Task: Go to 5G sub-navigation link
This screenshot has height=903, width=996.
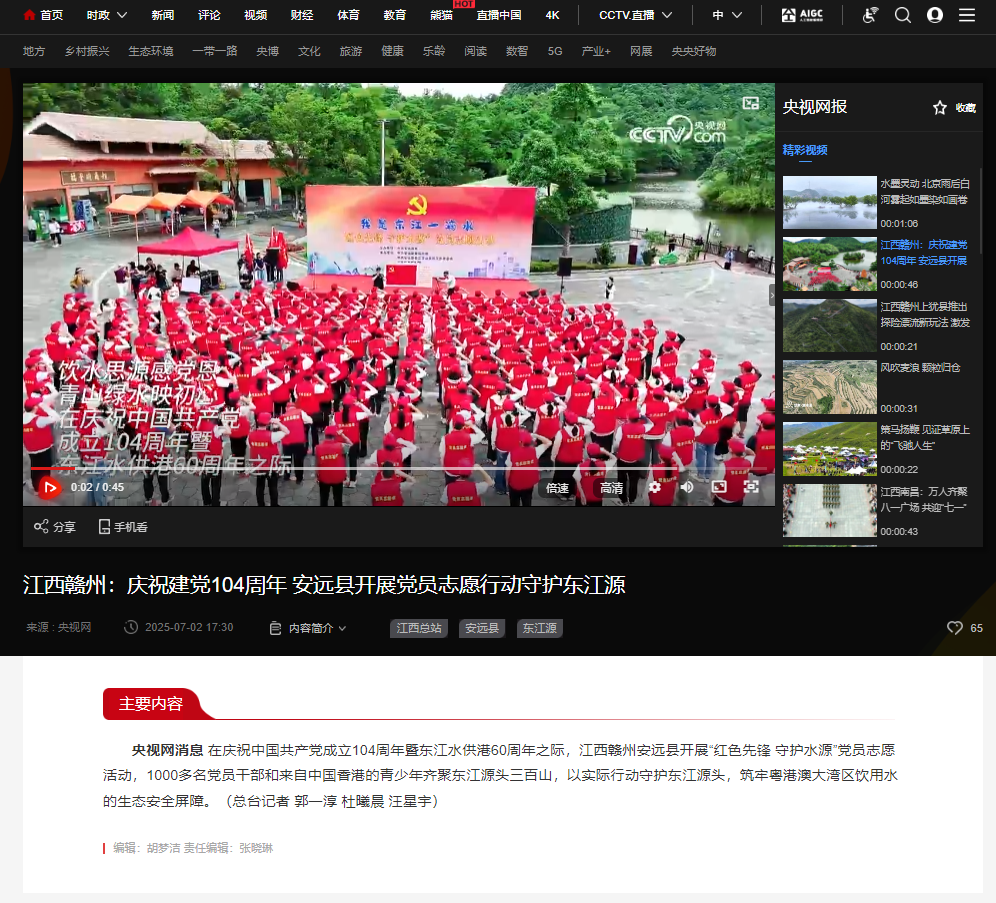Action: tap(555, 51)
